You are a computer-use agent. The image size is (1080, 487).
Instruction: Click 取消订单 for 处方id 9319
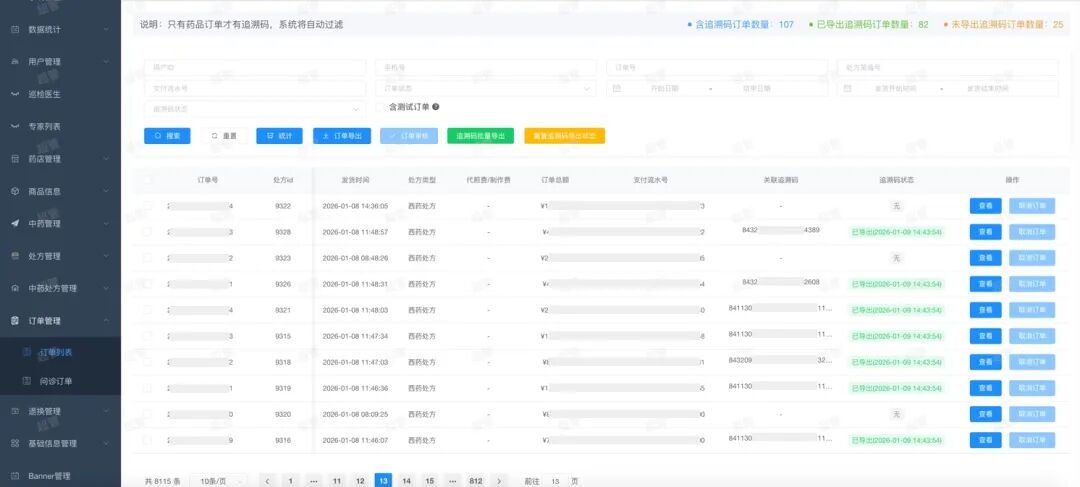click(x=1032, y=388)
